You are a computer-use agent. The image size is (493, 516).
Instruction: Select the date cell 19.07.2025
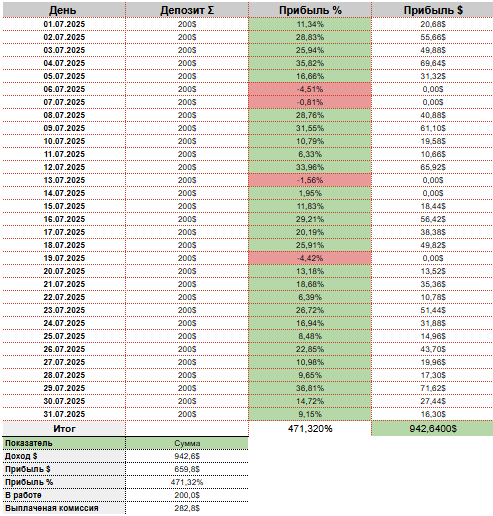[64, 258]
